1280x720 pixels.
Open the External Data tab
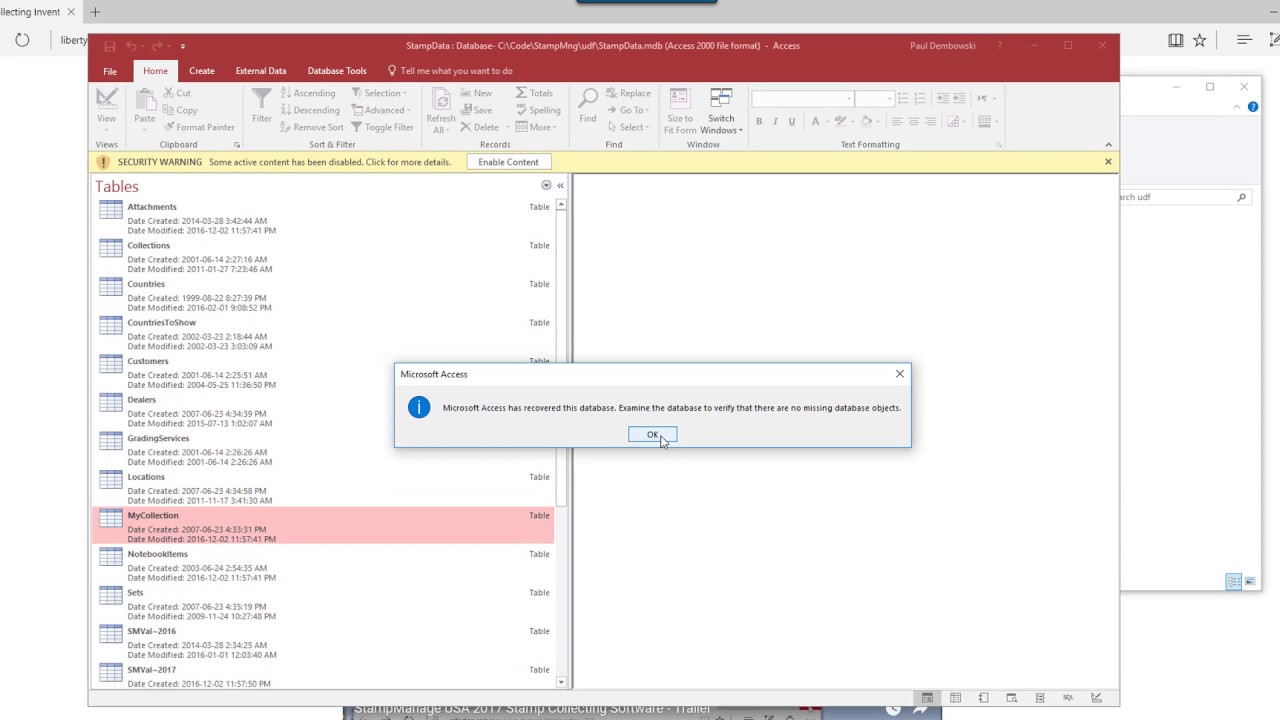[x=261, y=71]
